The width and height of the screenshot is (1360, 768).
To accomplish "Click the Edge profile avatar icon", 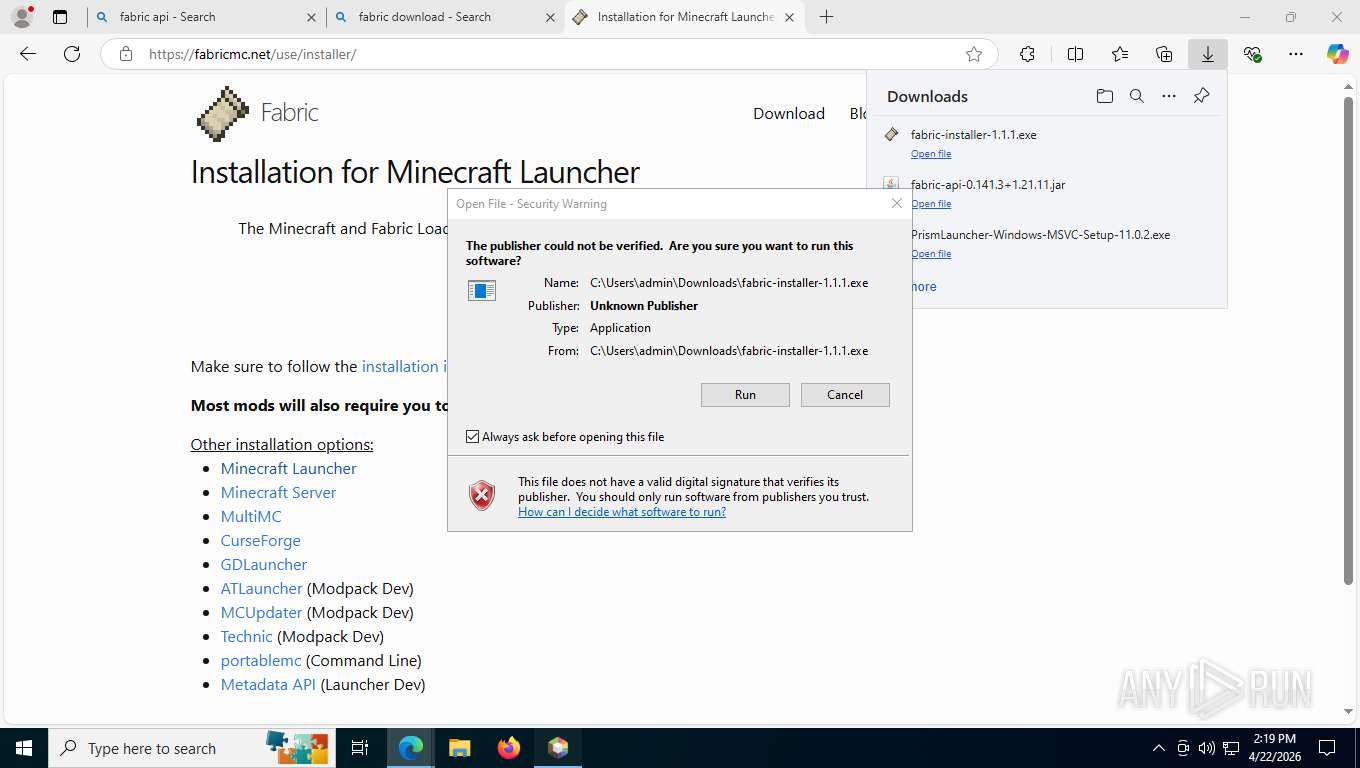I will (x=22, y=17).
